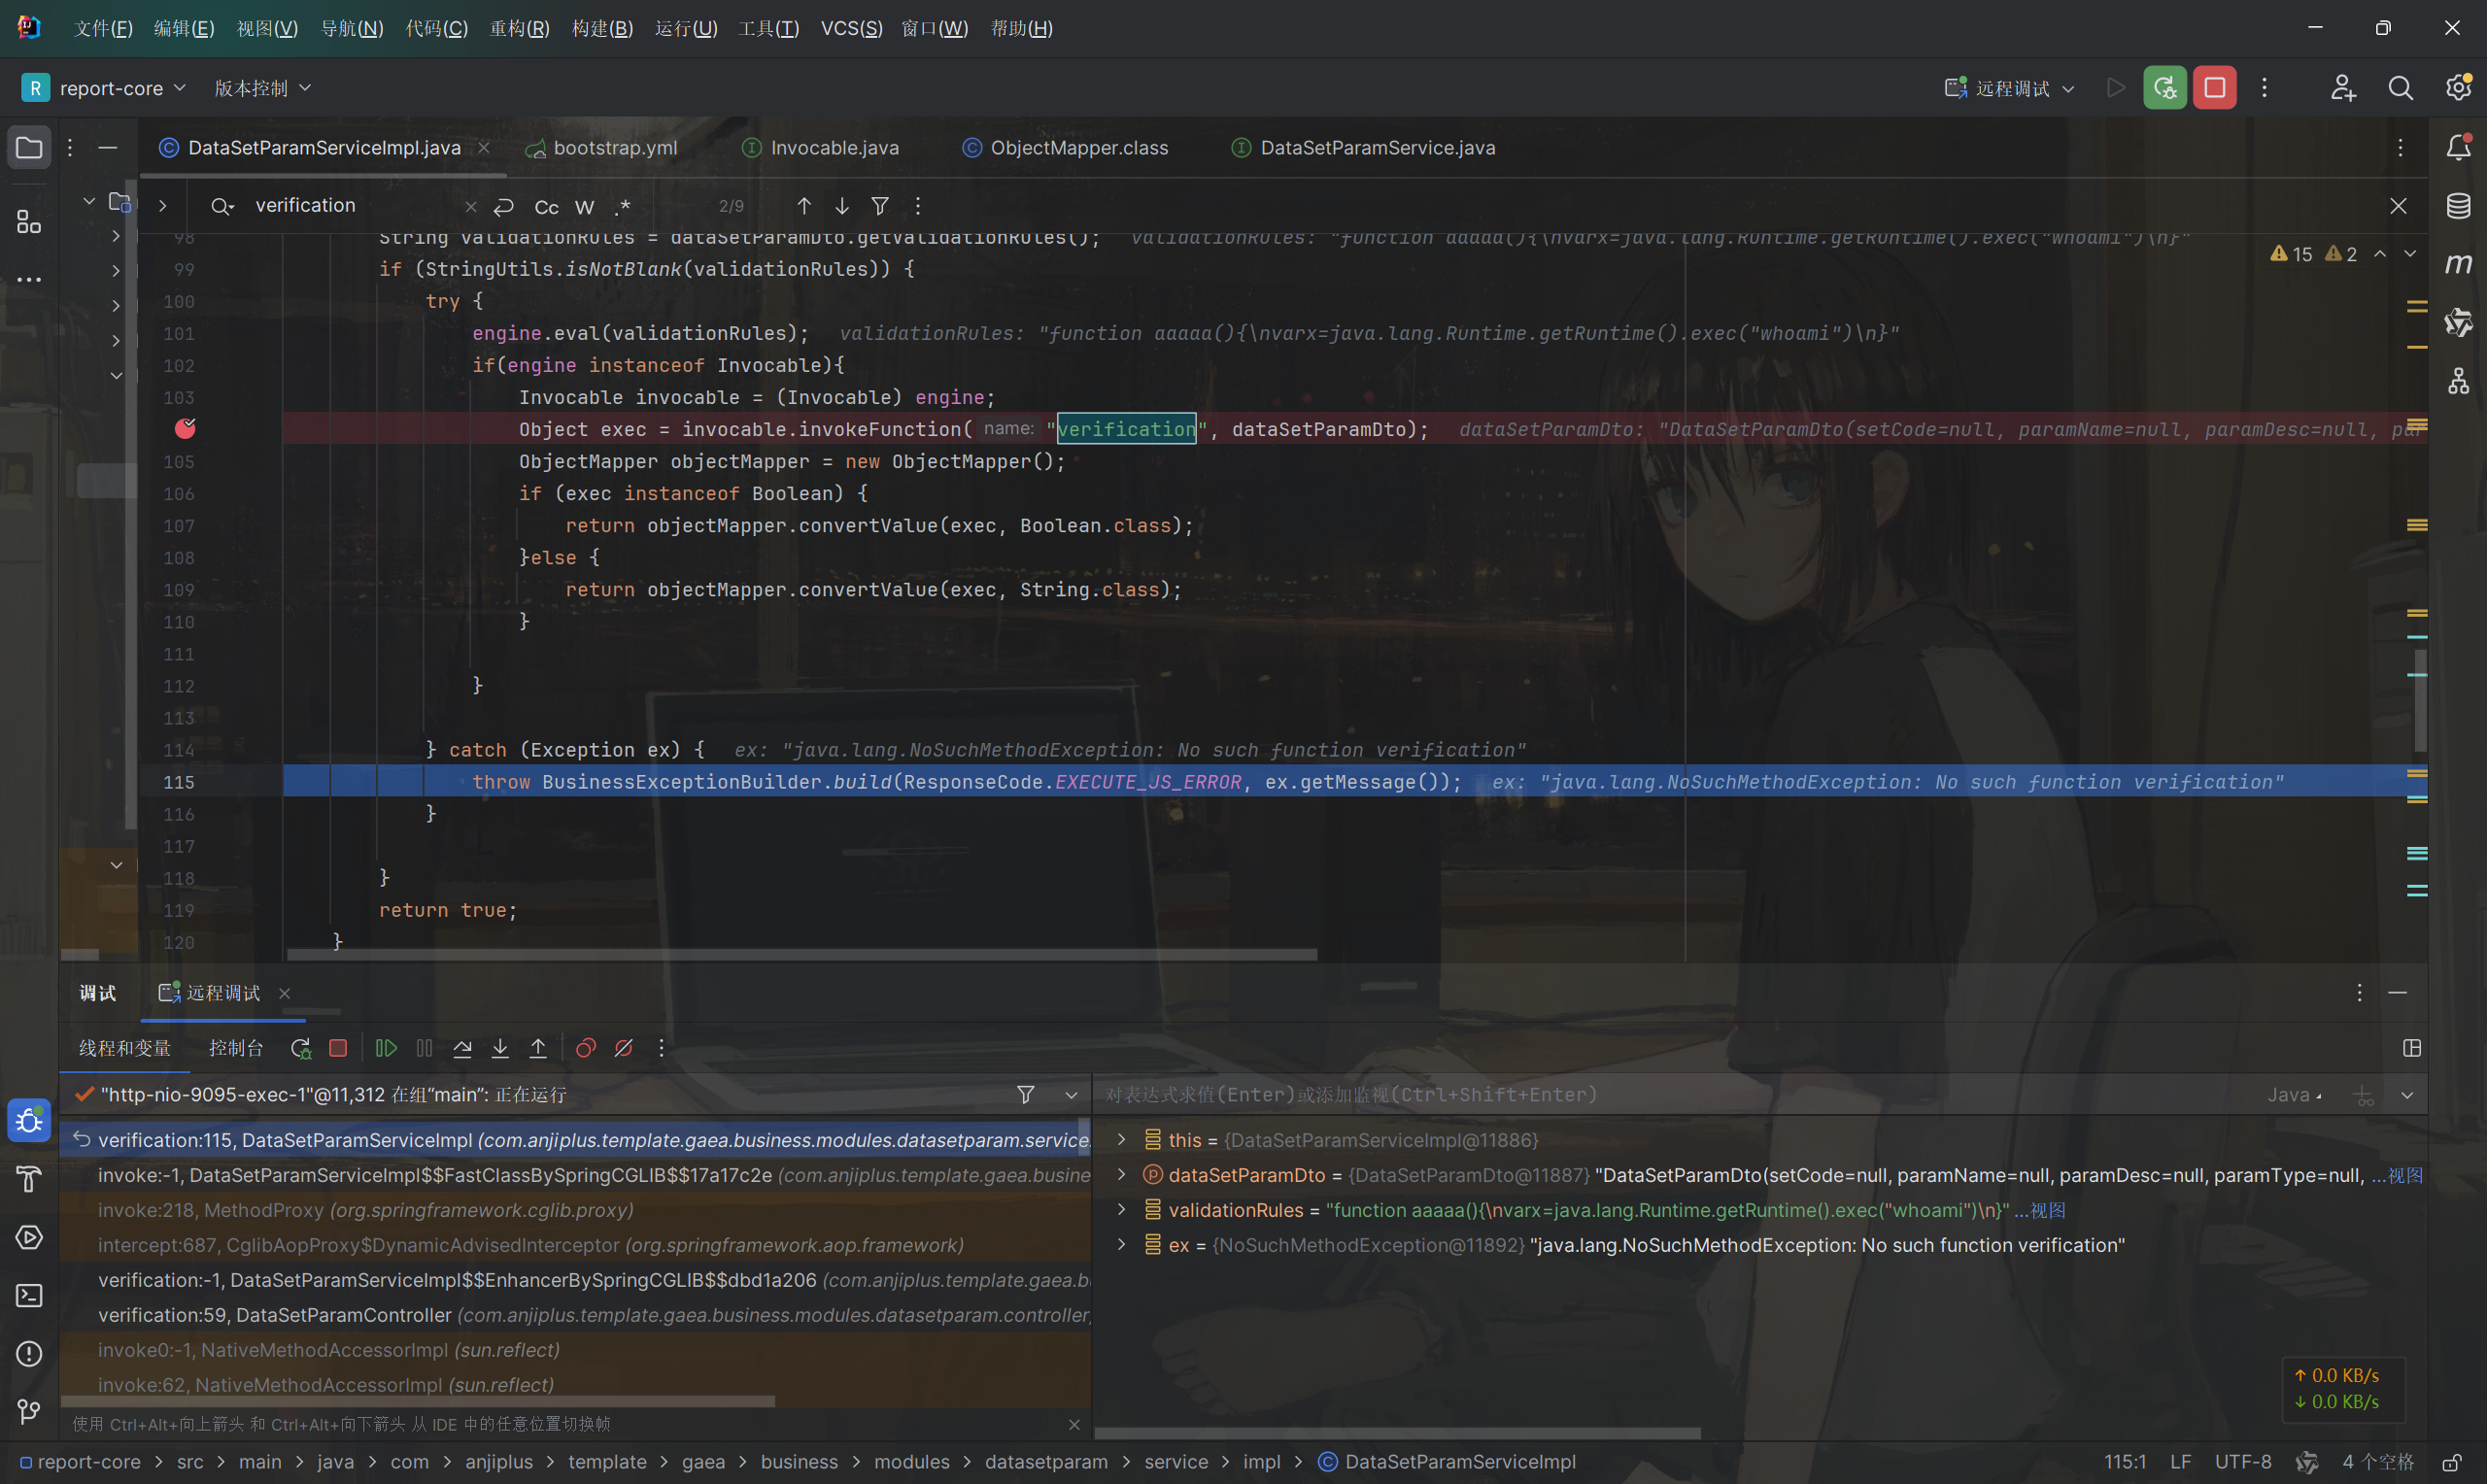Open the Debug tool window bug icon
Screen dimensions: 2487x1484
[29, 1120]
